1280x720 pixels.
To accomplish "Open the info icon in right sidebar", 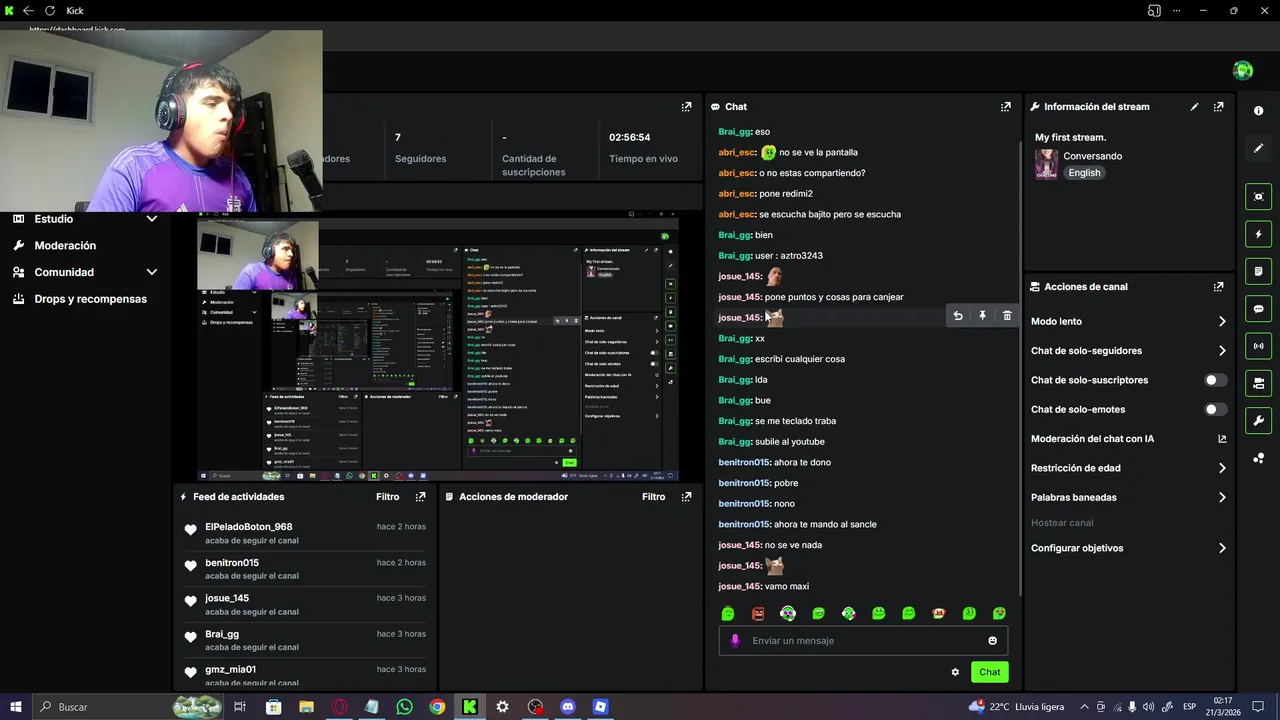I will pos(1259,111).
